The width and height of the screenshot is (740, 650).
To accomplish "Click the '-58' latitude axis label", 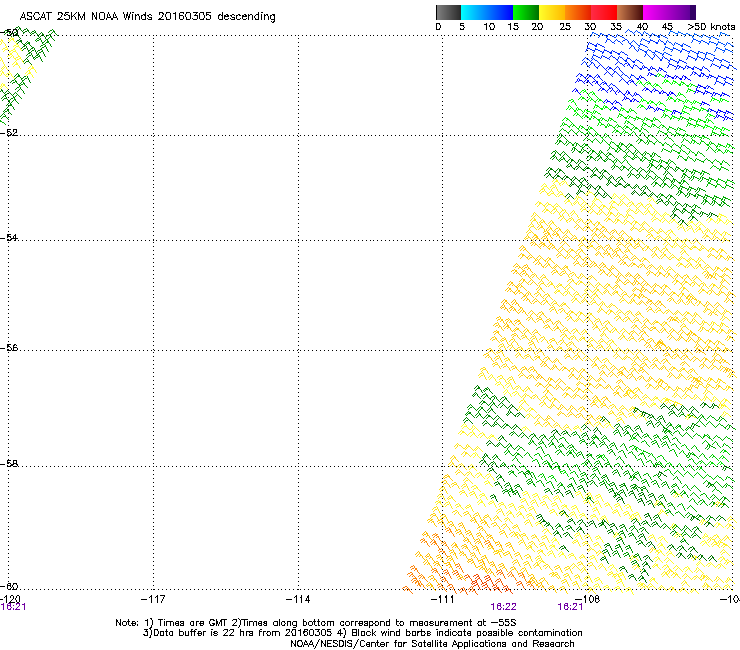I will point(9,464).
